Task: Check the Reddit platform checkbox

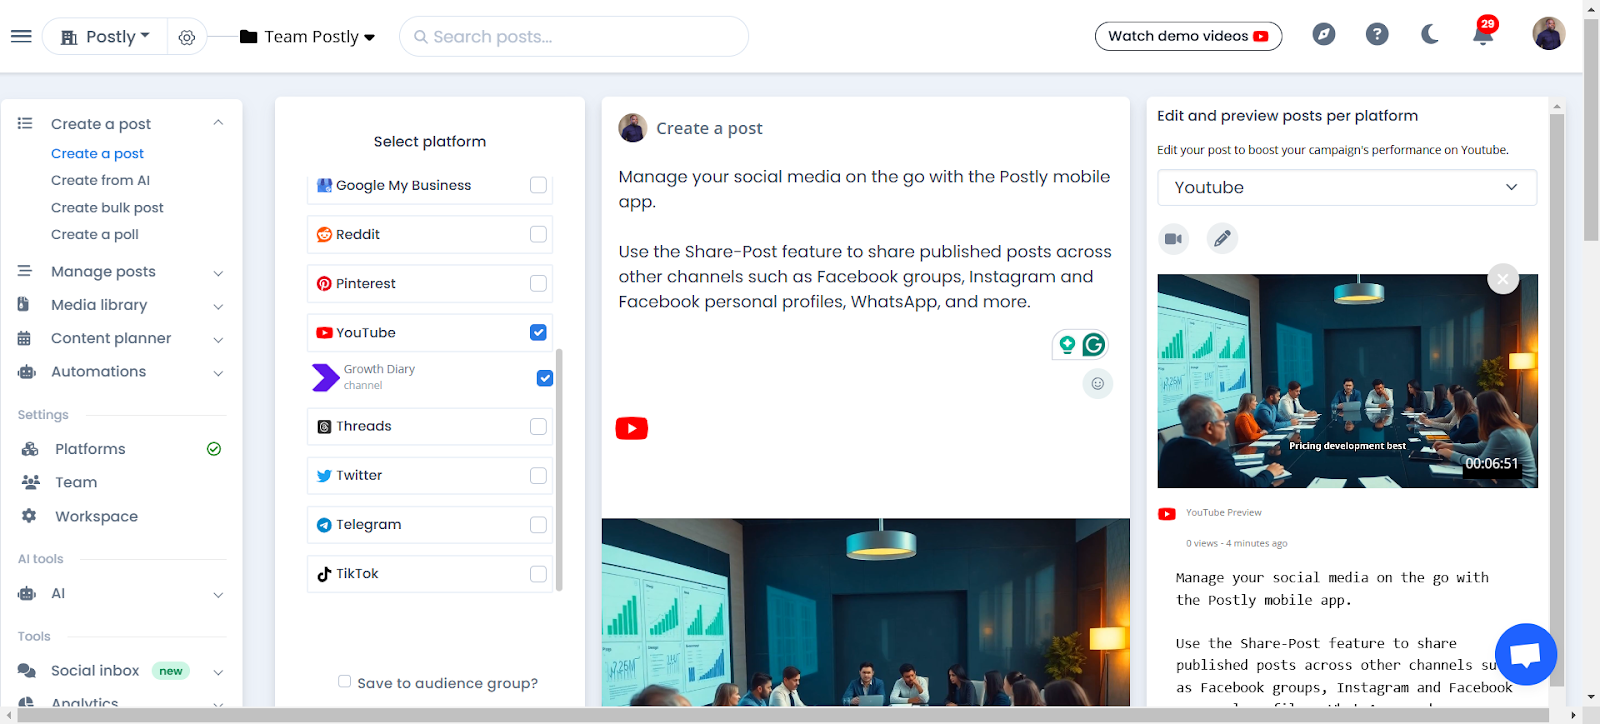Action: point(538,234)
